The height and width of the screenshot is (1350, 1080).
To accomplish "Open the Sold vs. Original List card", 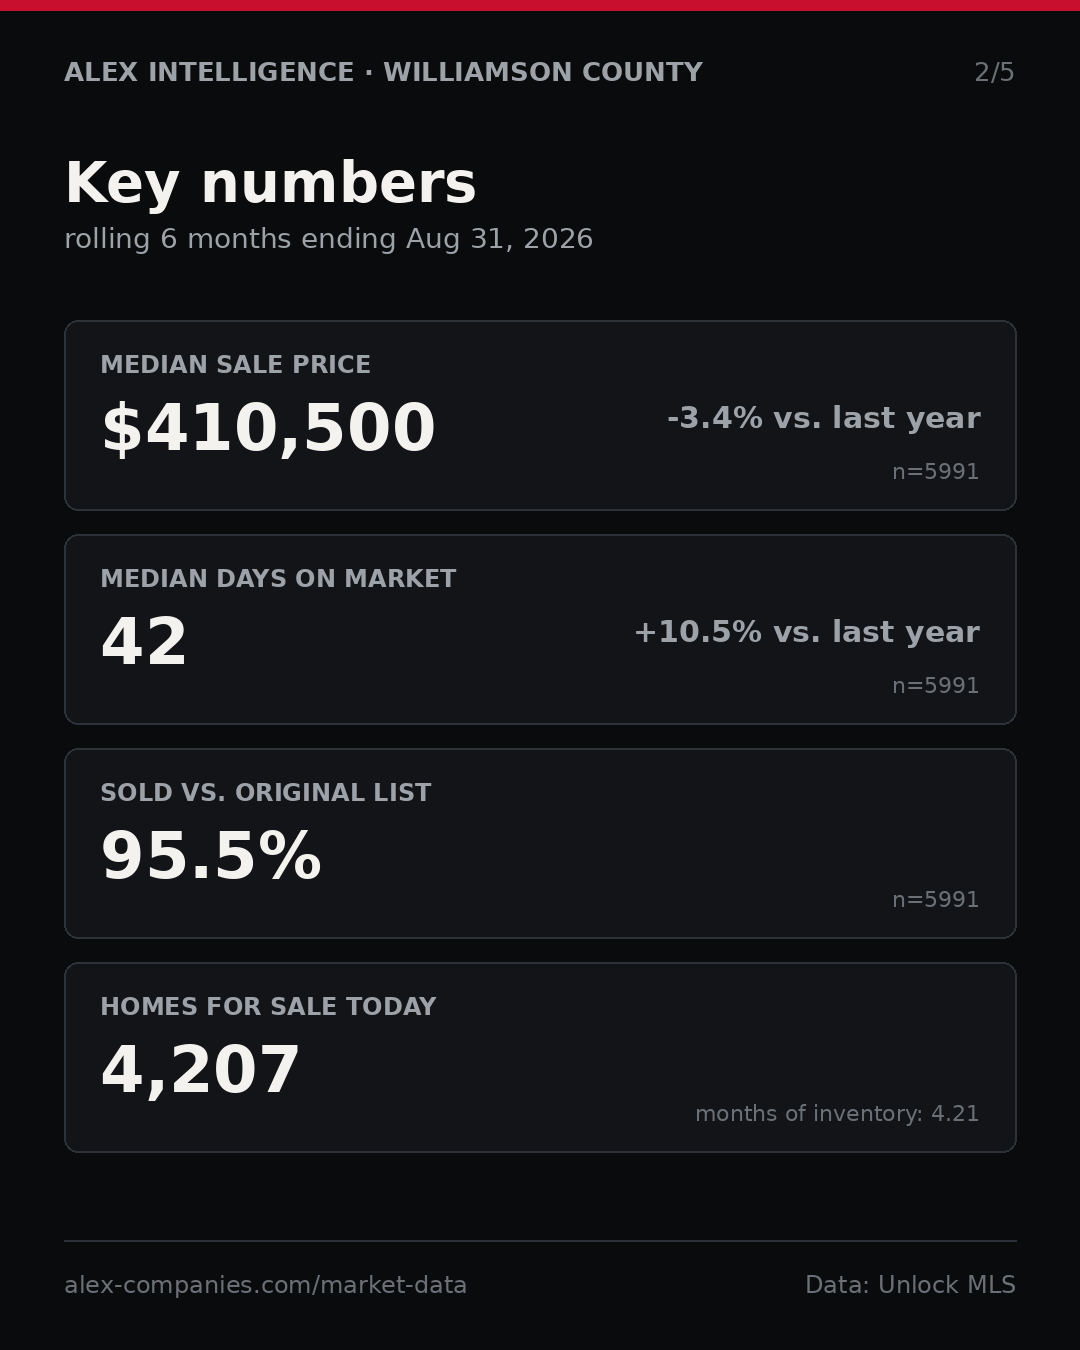I will coord(540,843).
